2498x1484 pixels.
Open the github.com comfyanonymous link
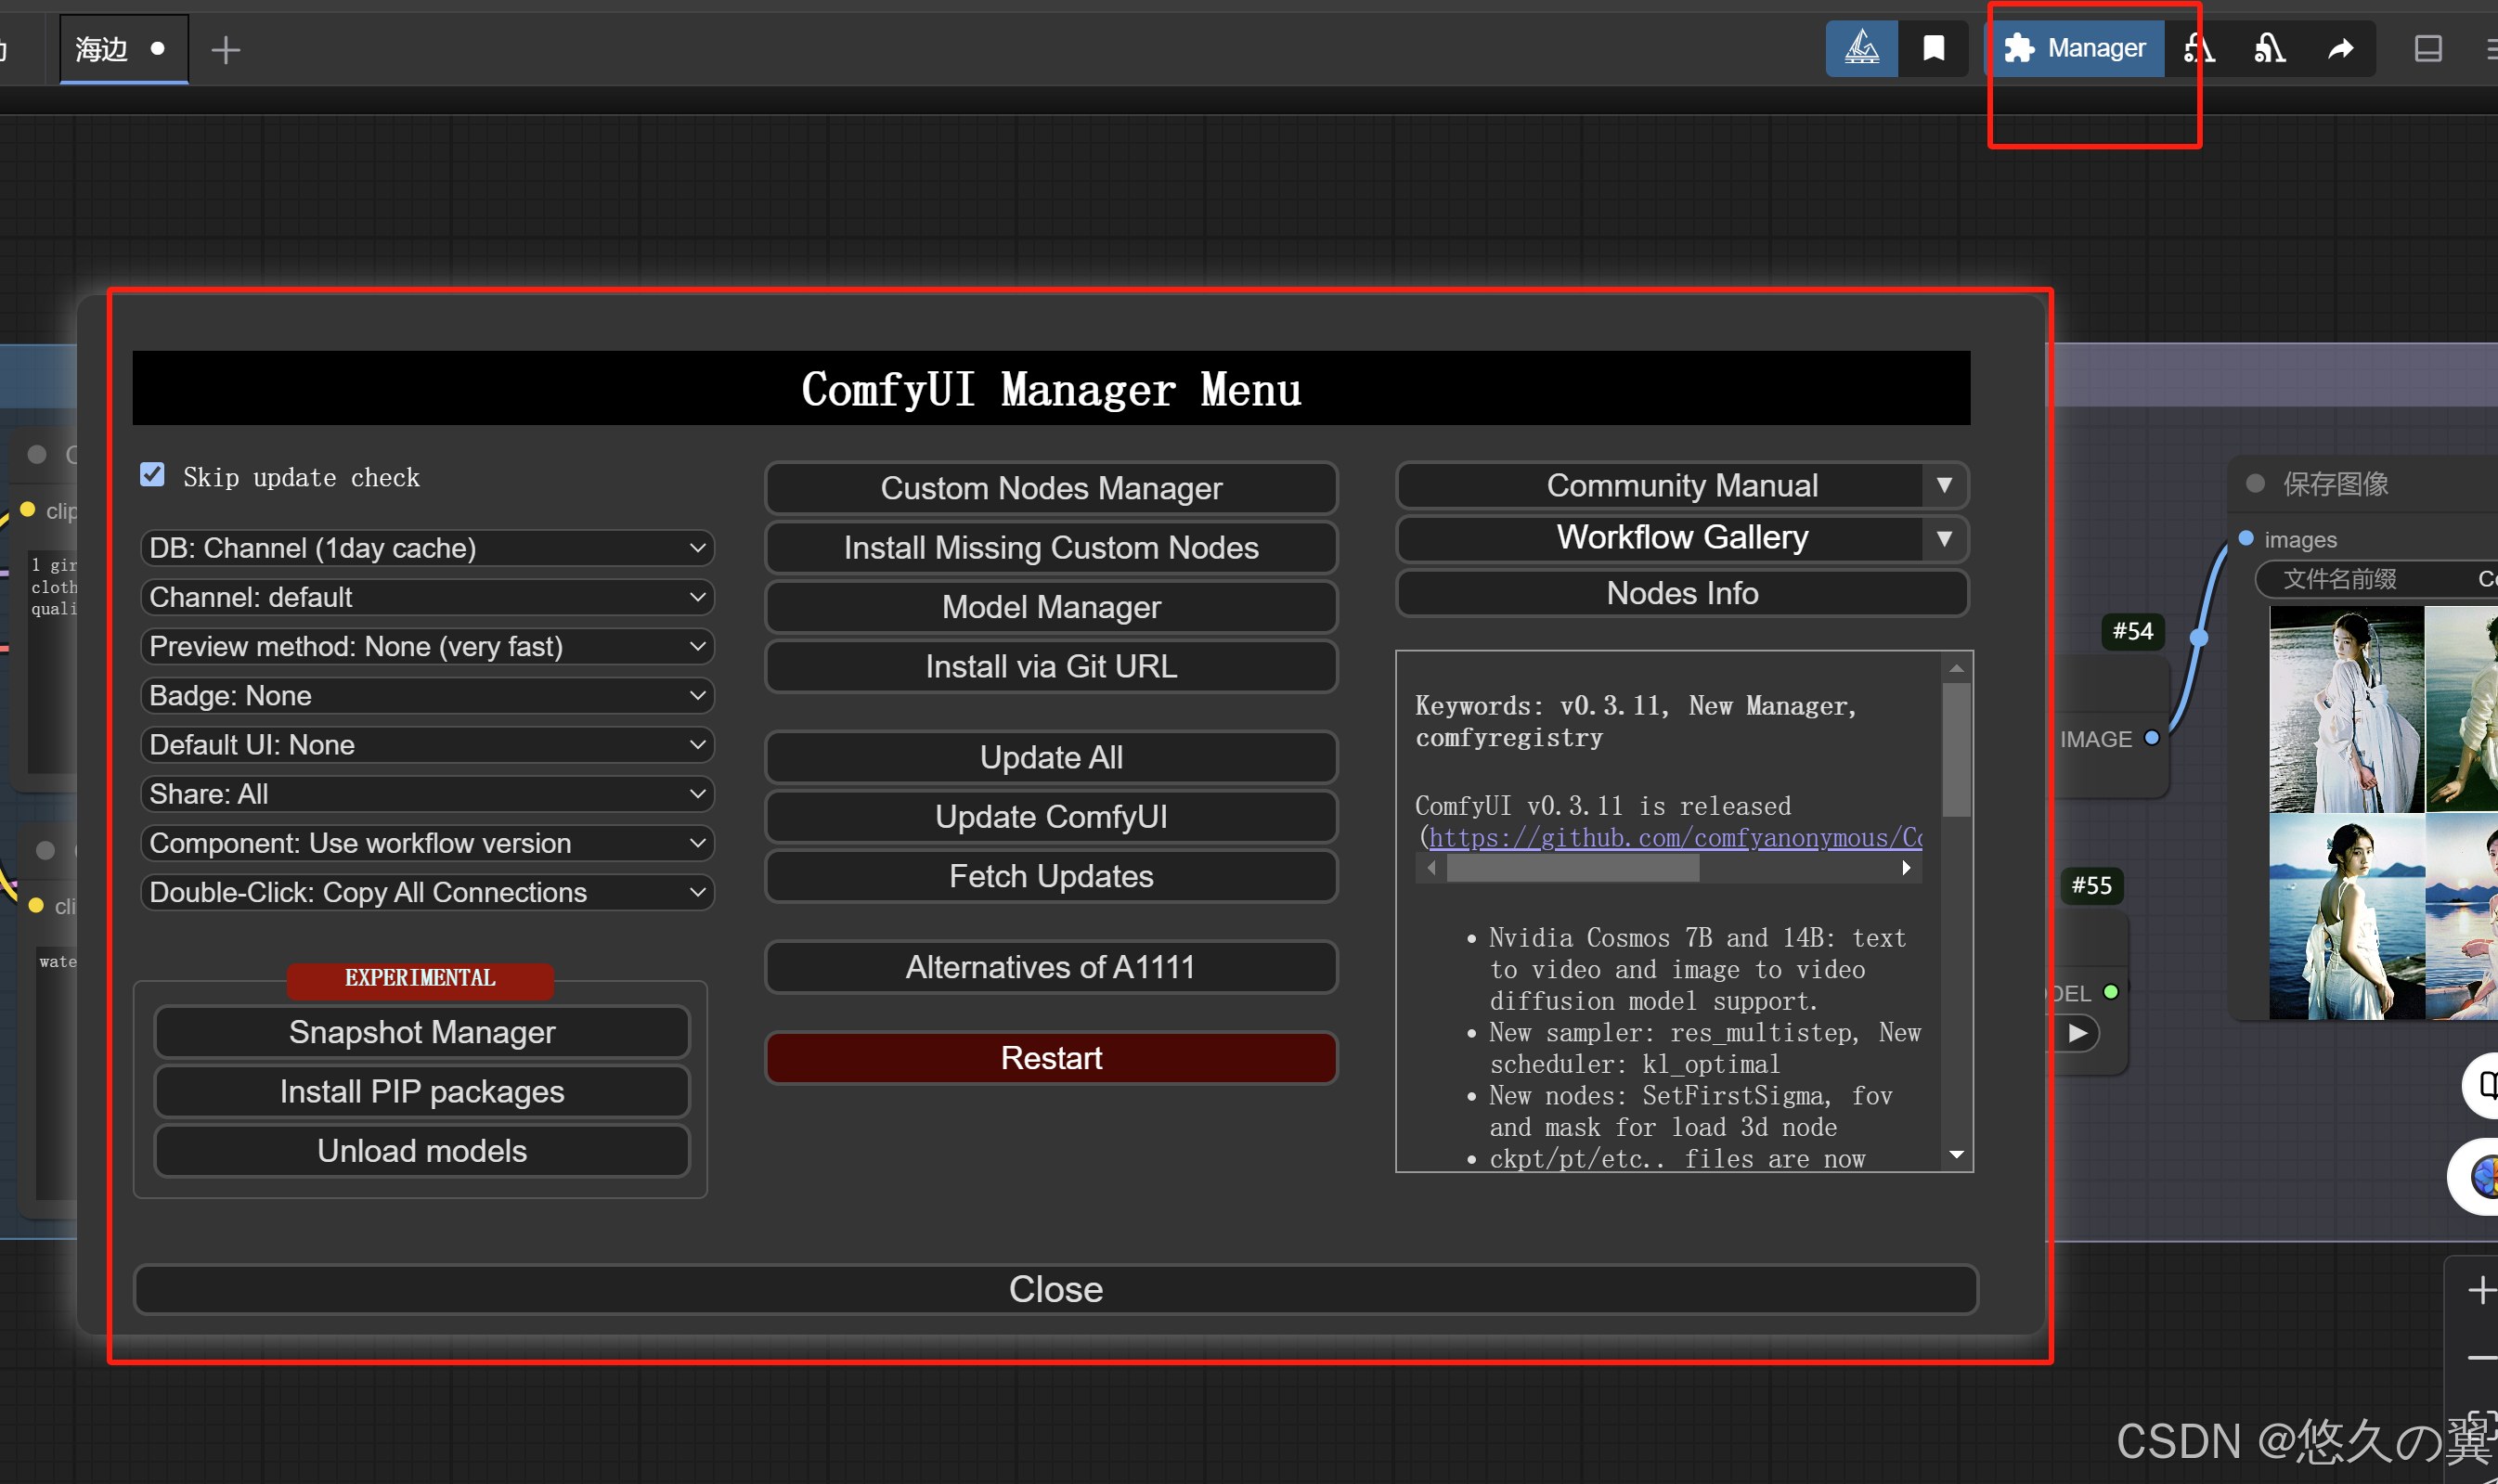[x=1675, y=837]
